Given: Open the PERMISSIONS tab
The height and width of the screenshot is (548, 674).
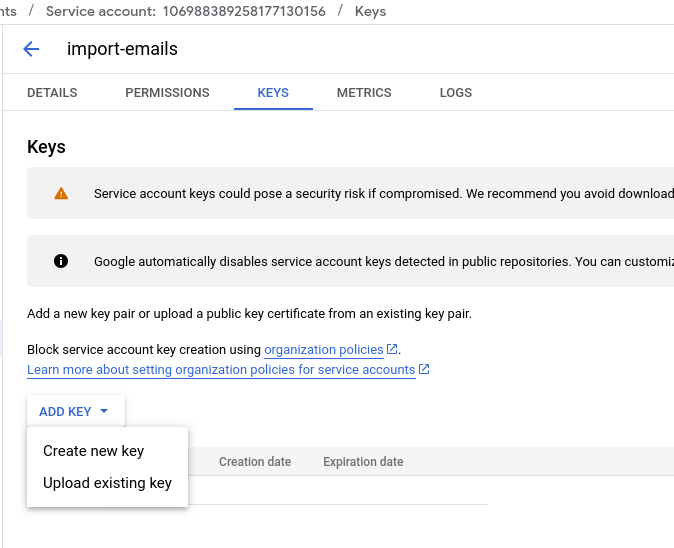Looking at the screenshot, I should pos(167,93).
